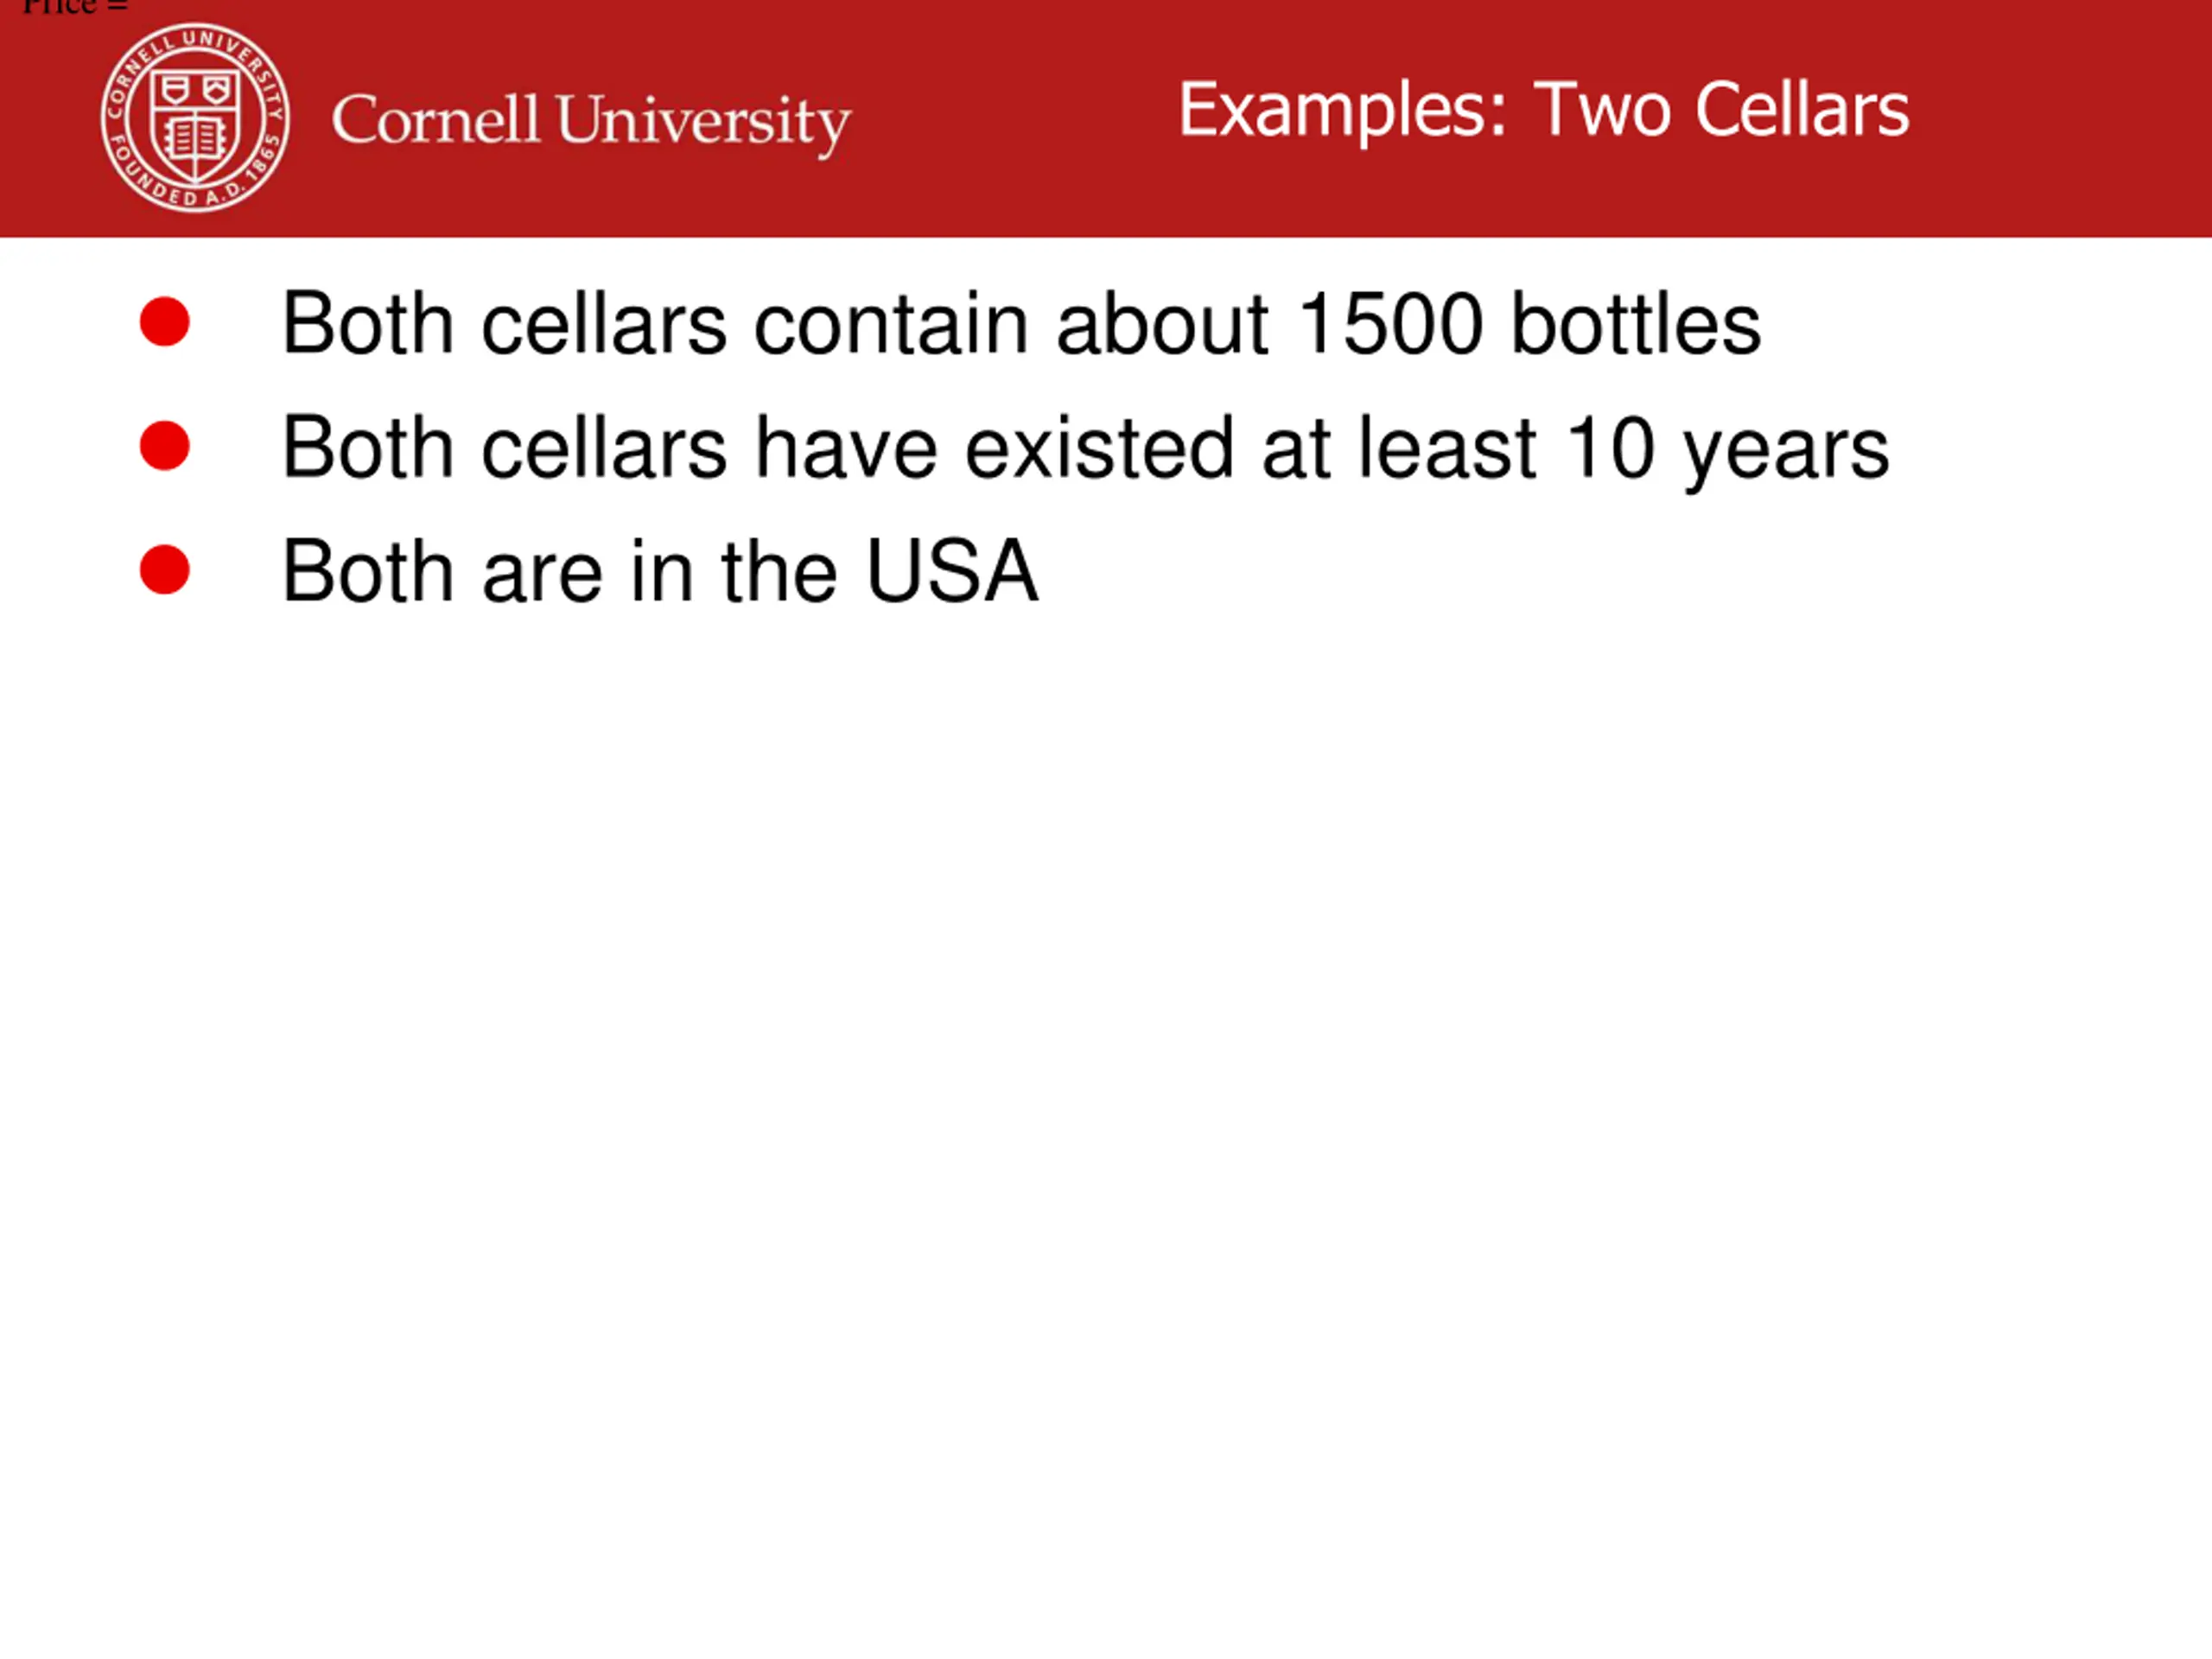Click the line about 1500 bottles
Image resolution: width=2212 pixels, height=1659 pixels.
1021,324
